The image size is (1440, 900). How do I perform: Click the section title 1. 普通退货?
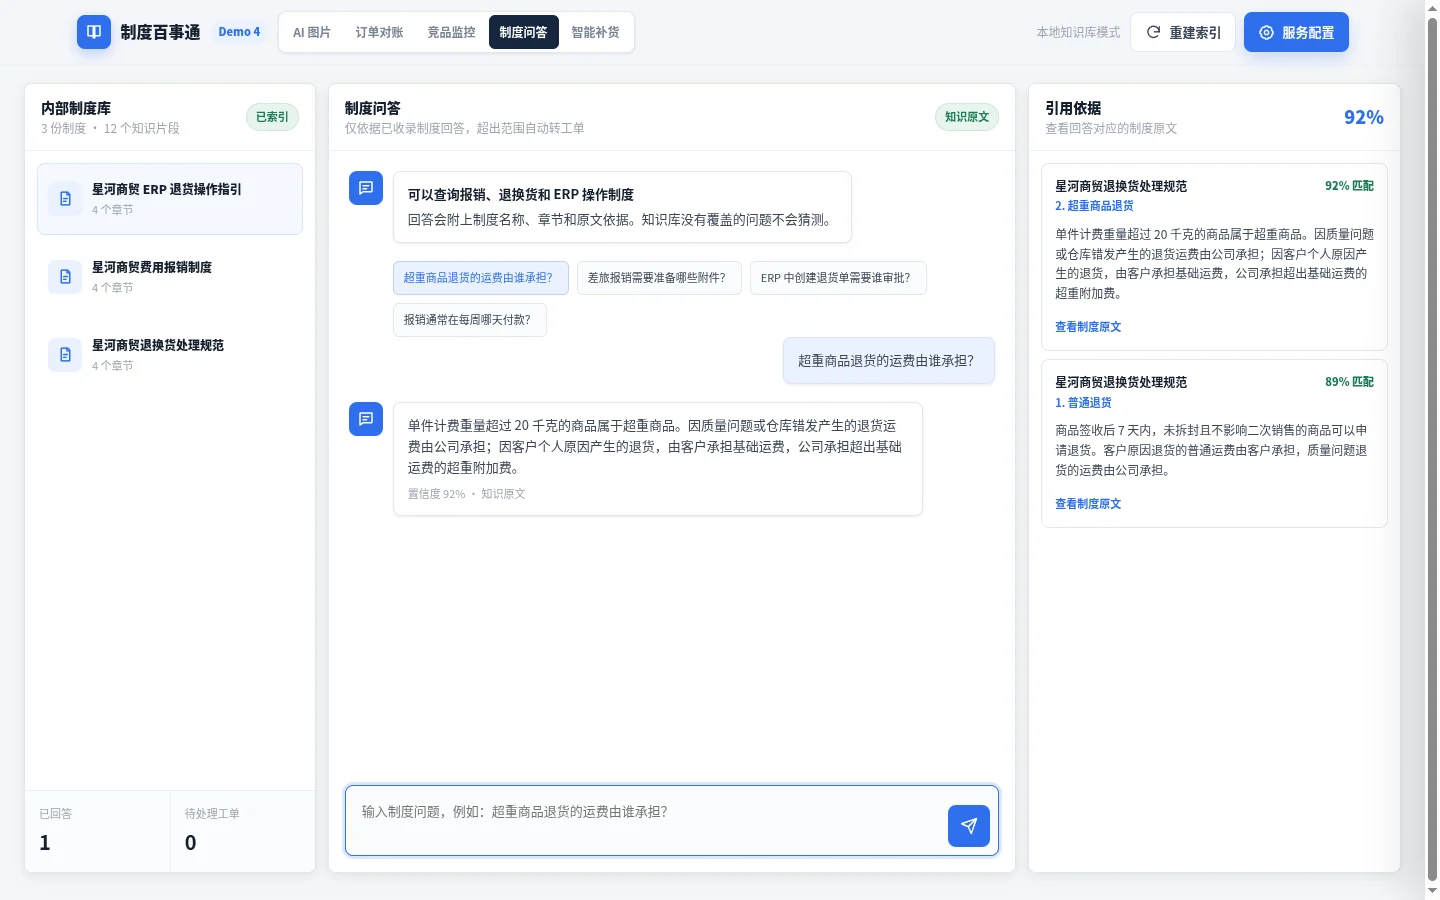1083,403
